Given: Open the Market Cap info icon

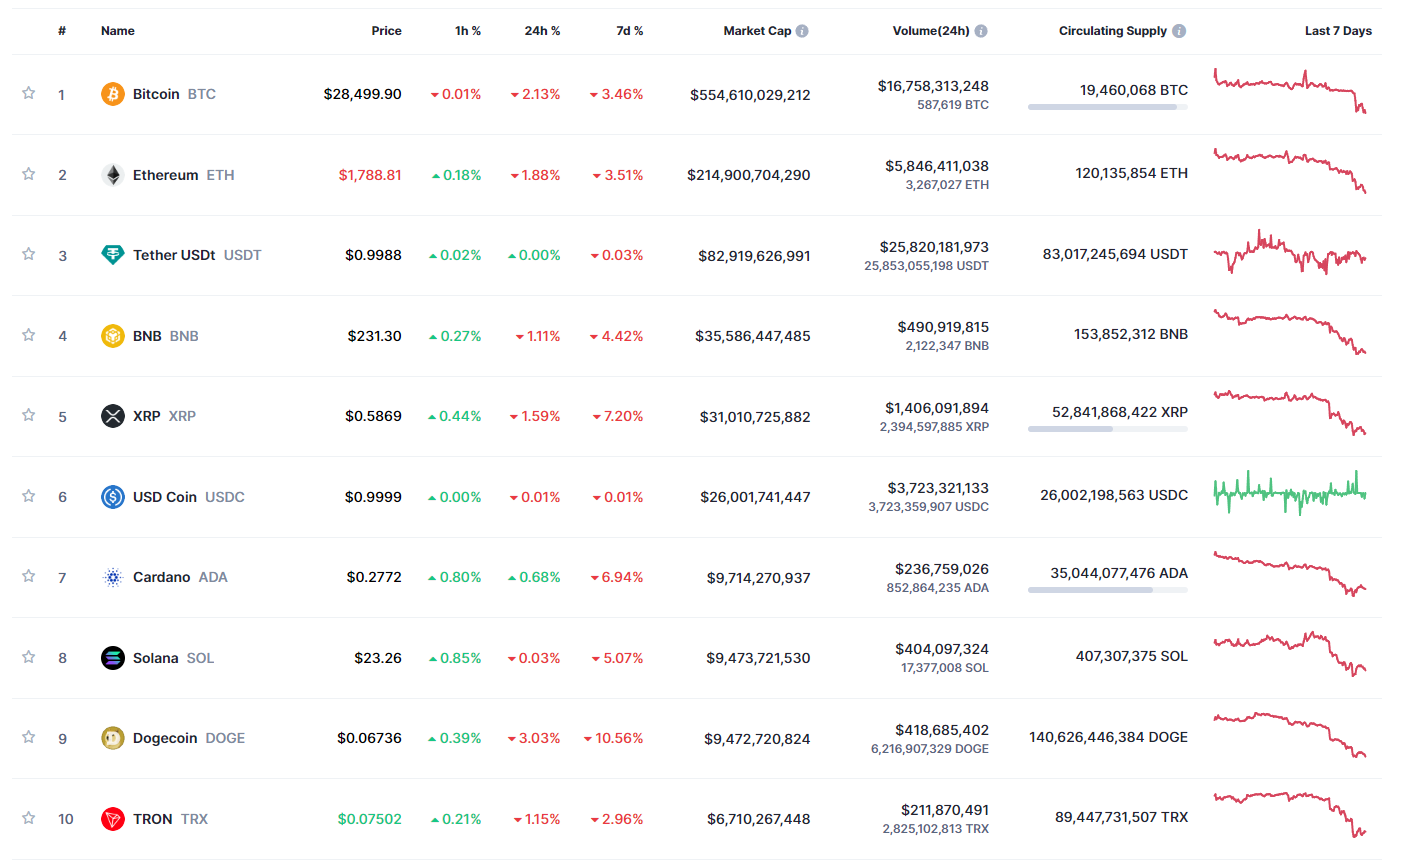Looking at the screenshot, I should 802,31.
